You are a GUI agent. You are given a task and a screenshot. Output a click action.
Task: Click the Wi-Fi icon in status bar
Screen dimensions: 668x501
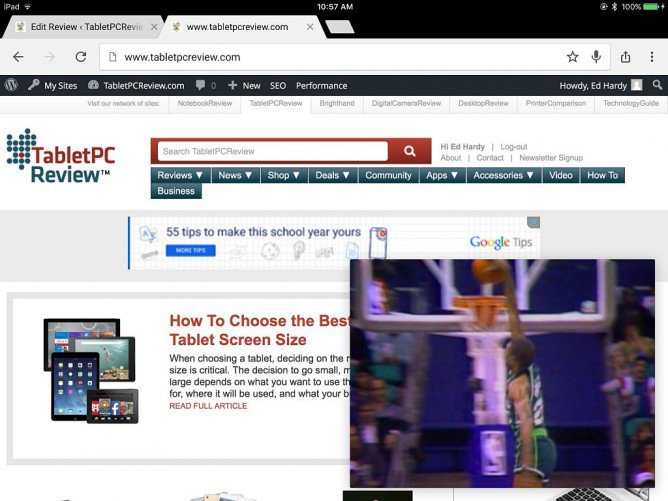[28, 6]
